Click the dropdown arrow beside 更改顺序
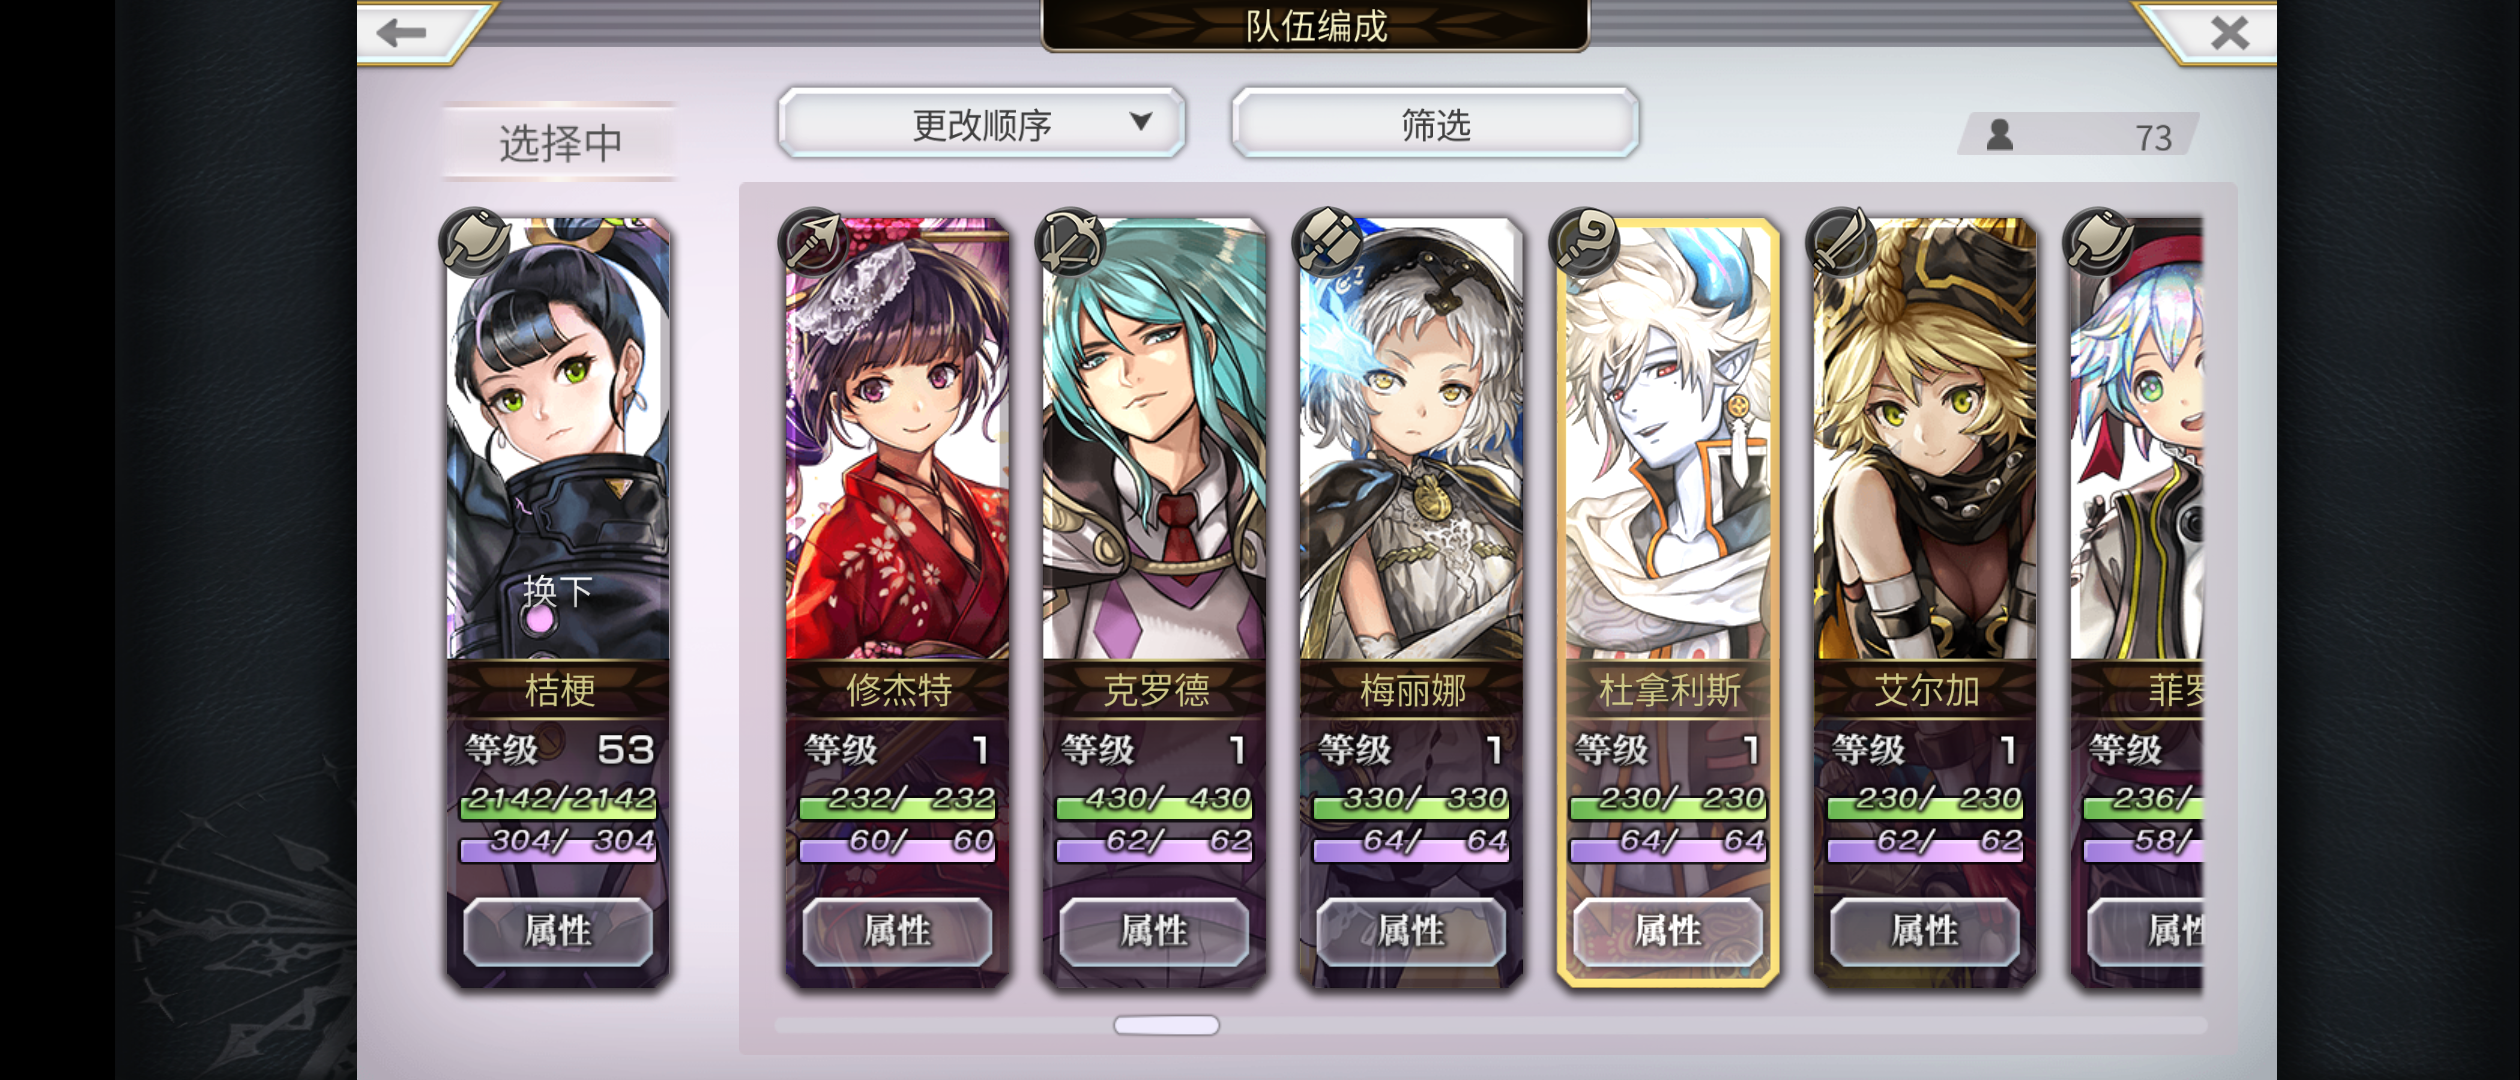Screen dimensions: 2520x1080 point(1141,122)
